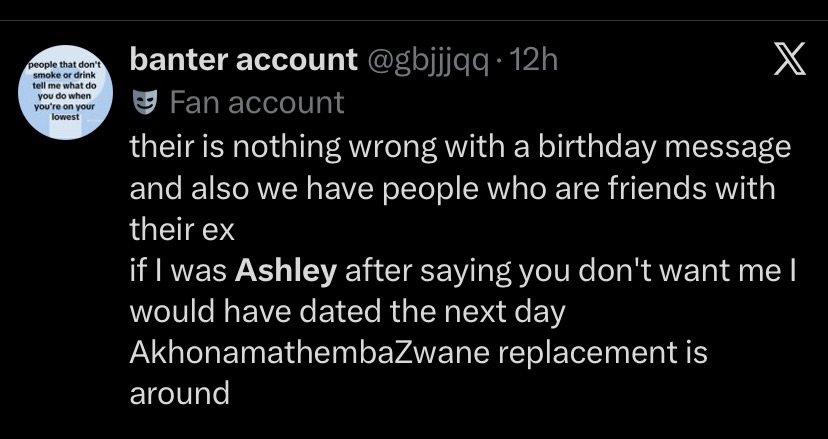Open the 12h timestamp link

533,60
